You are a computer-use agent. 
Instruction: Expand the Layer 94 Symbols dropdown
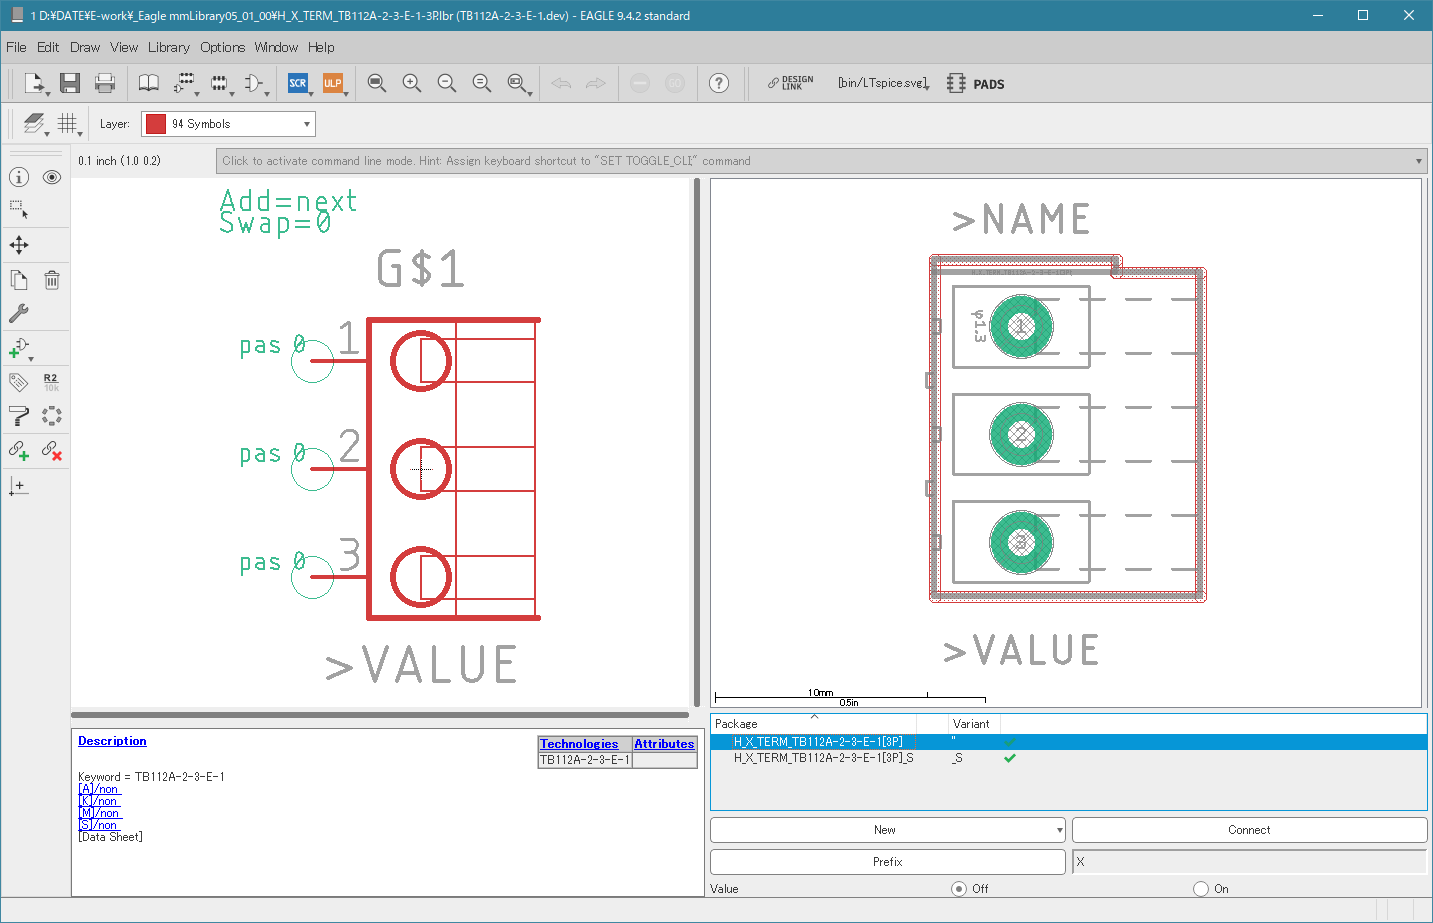(306, 124)
